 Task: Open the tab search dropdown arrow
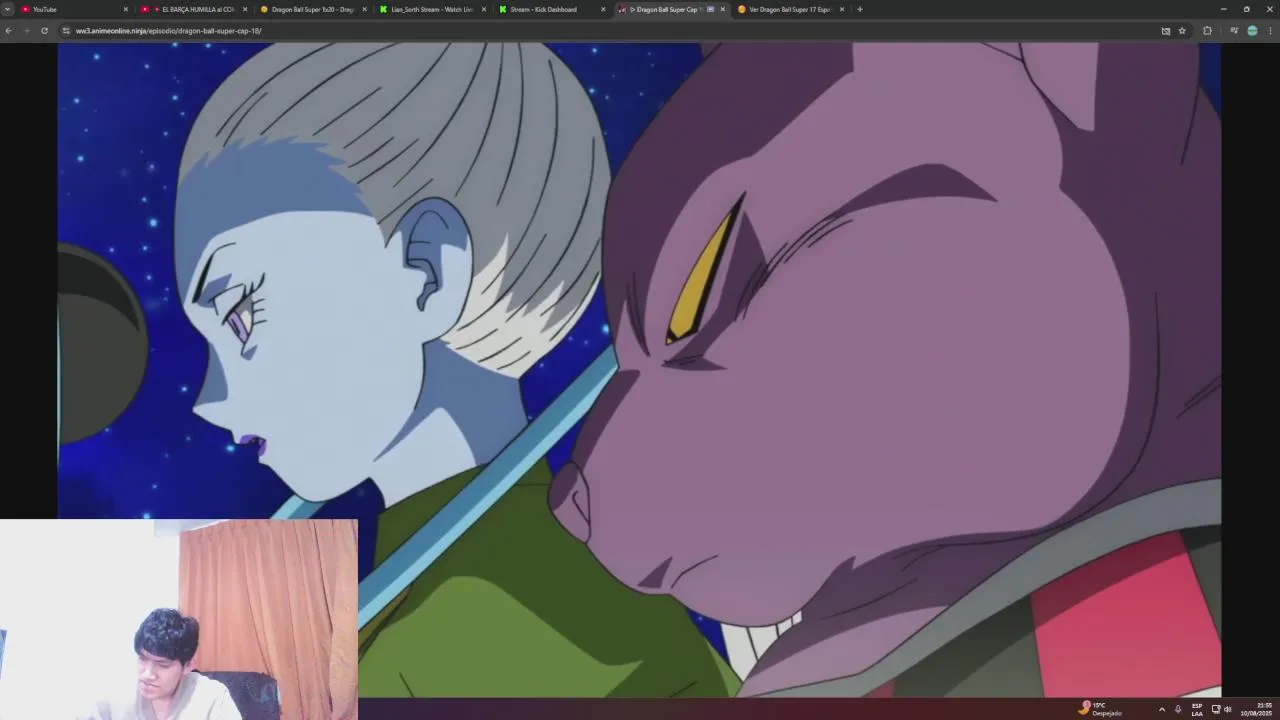[8, 9]
